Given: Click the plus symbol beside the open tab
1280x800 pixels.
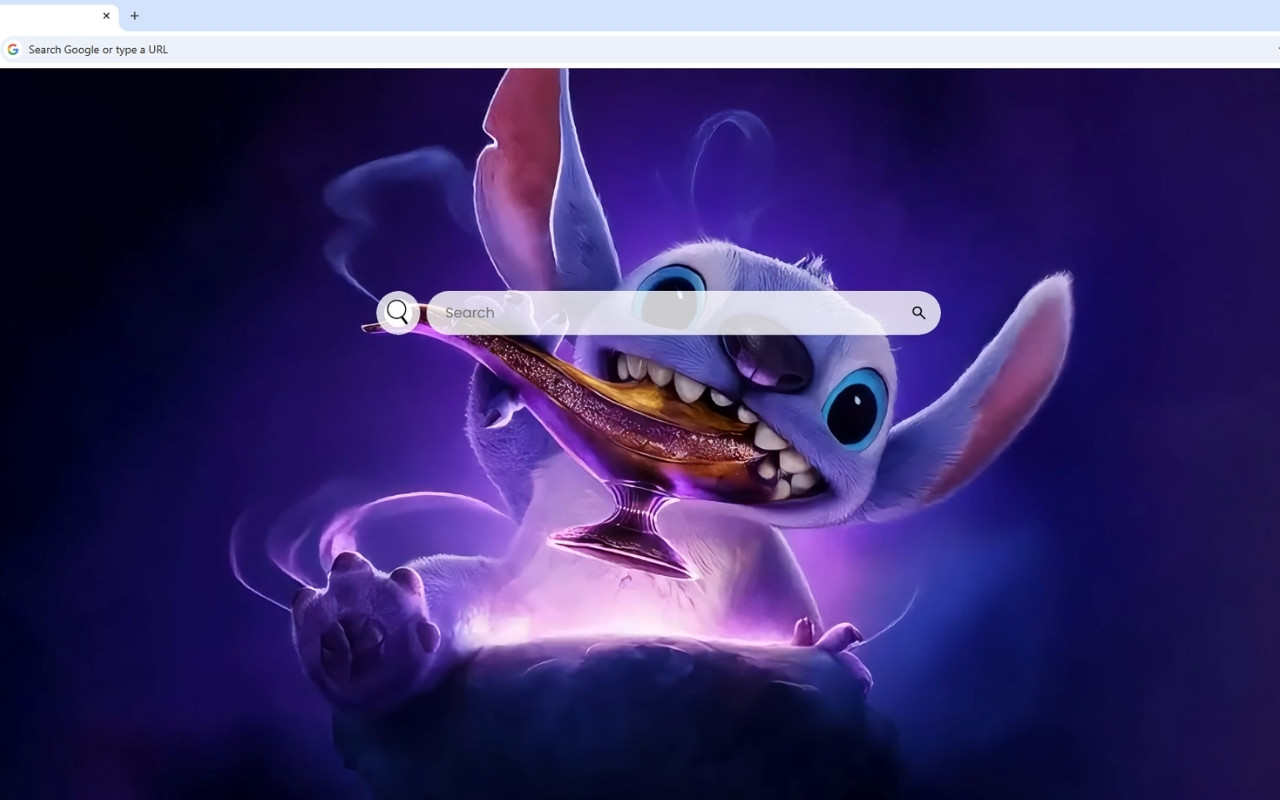Looking at the screenshot, I should point(135,16).
